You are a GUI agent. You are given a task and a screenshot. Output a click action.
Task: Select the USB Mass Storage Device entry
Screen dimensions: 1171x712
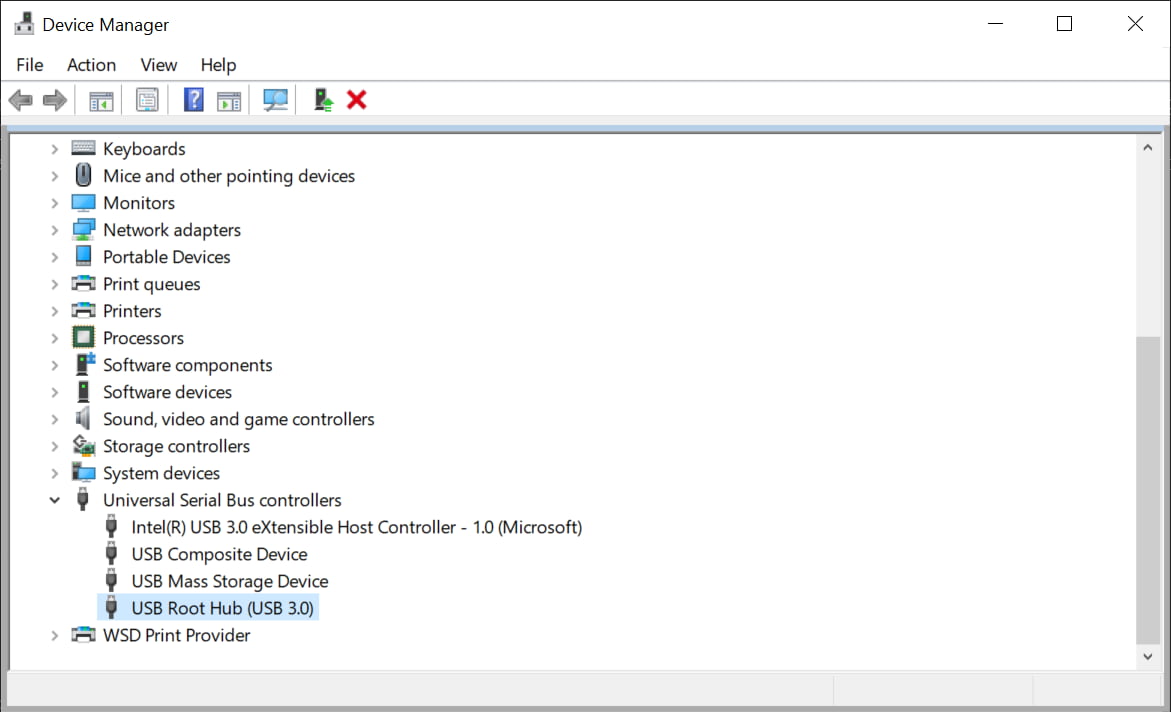(x=229, y=580)
